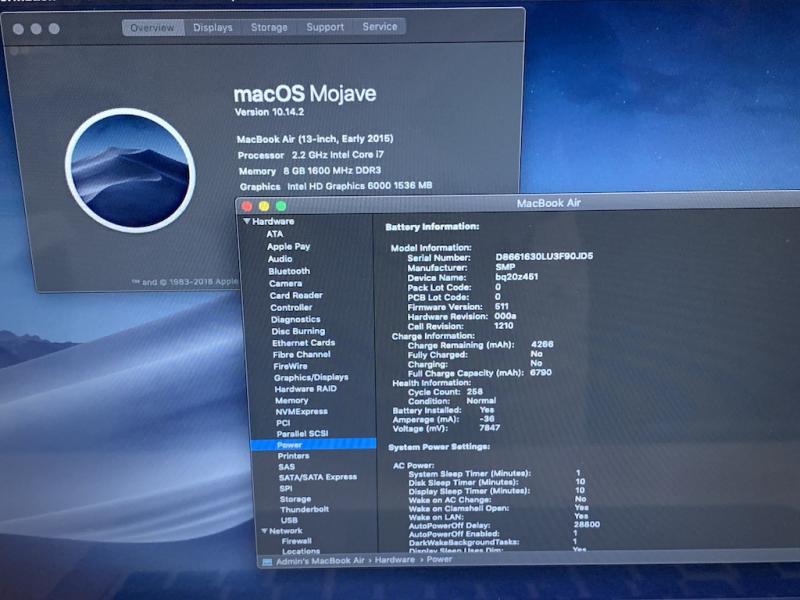Select Printers in the sidebar

[x=293, y=456]
